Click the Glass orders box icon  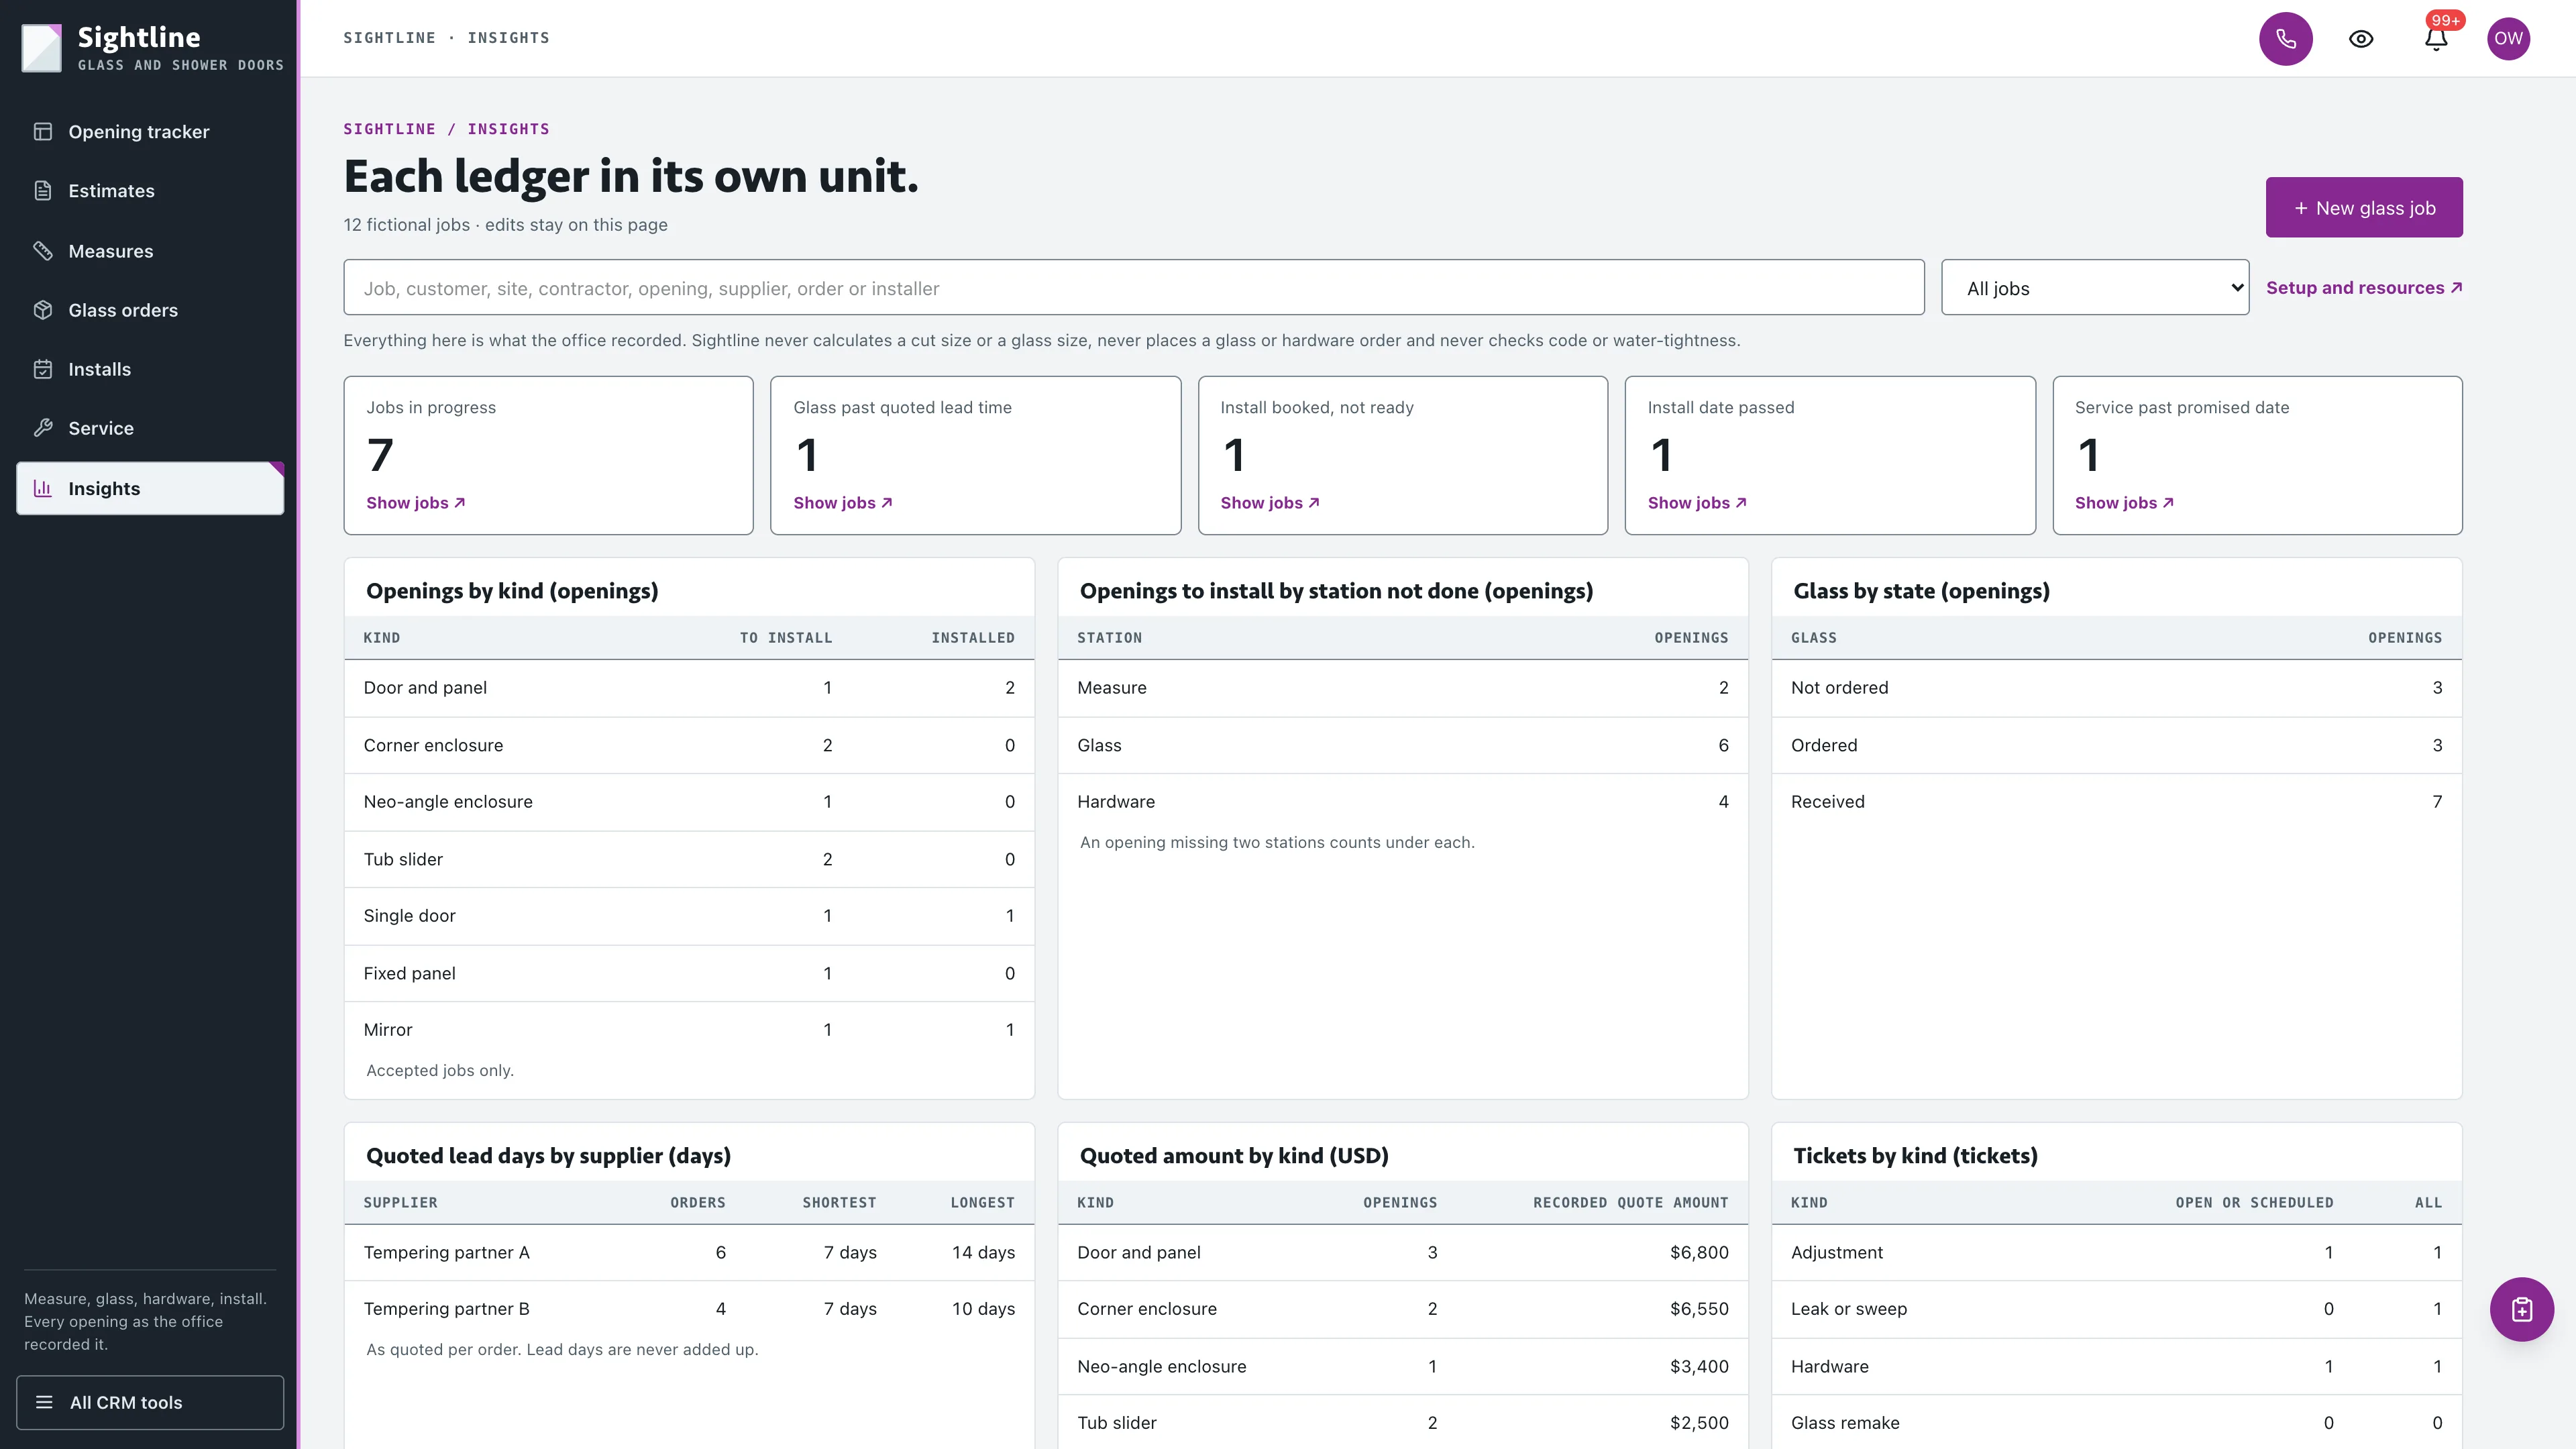coord(43,310)
